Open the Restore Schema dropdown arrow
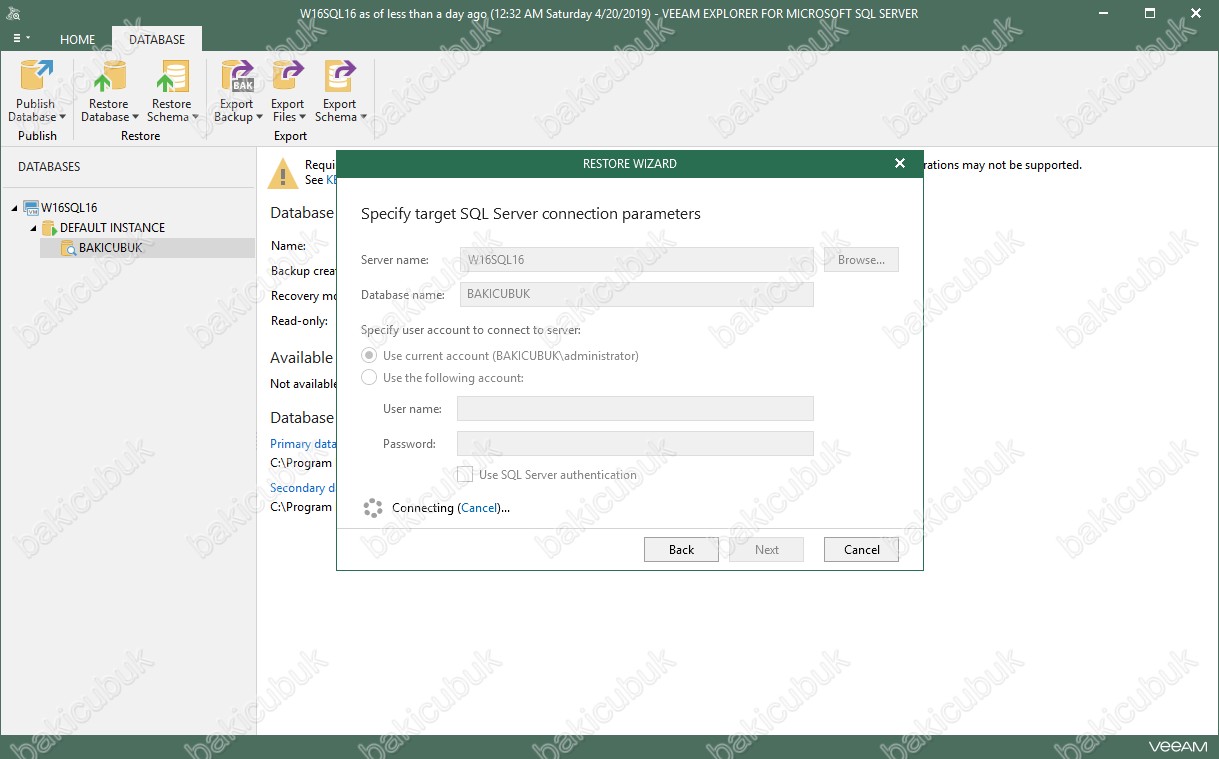1219x759 pixels. pyautogui.click(x=195, y=118)
